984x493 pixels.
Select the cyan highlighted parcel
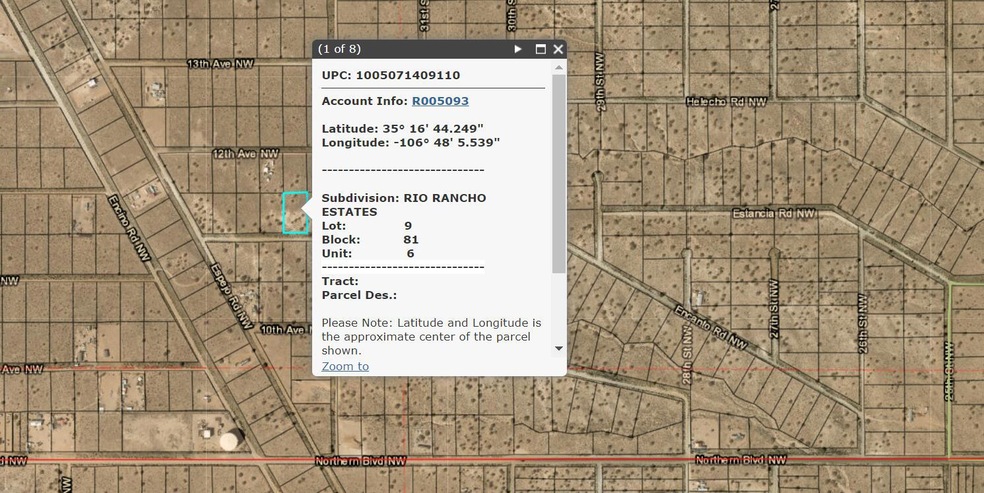pos(294,214)
